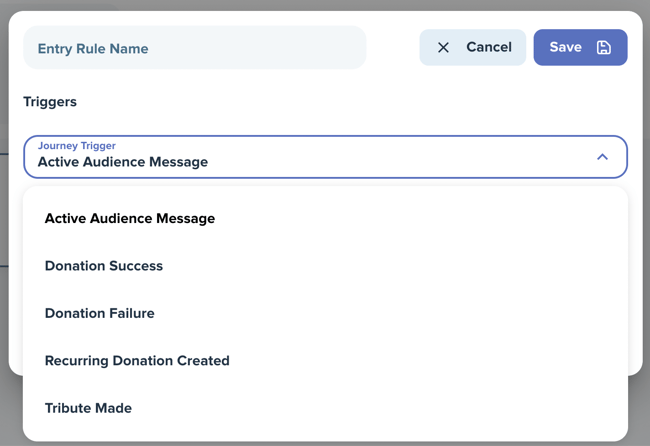650x446 pixels.
Task: Click blank dialog area right of Triggers heading
Action: pos(352,102)
